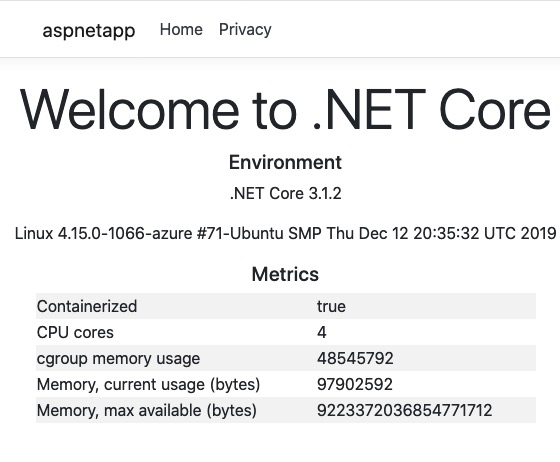This screenshot has width=560, height=462.
Task: Click the Welcome to .NET Core heading
Action: [x=285, y=109]
